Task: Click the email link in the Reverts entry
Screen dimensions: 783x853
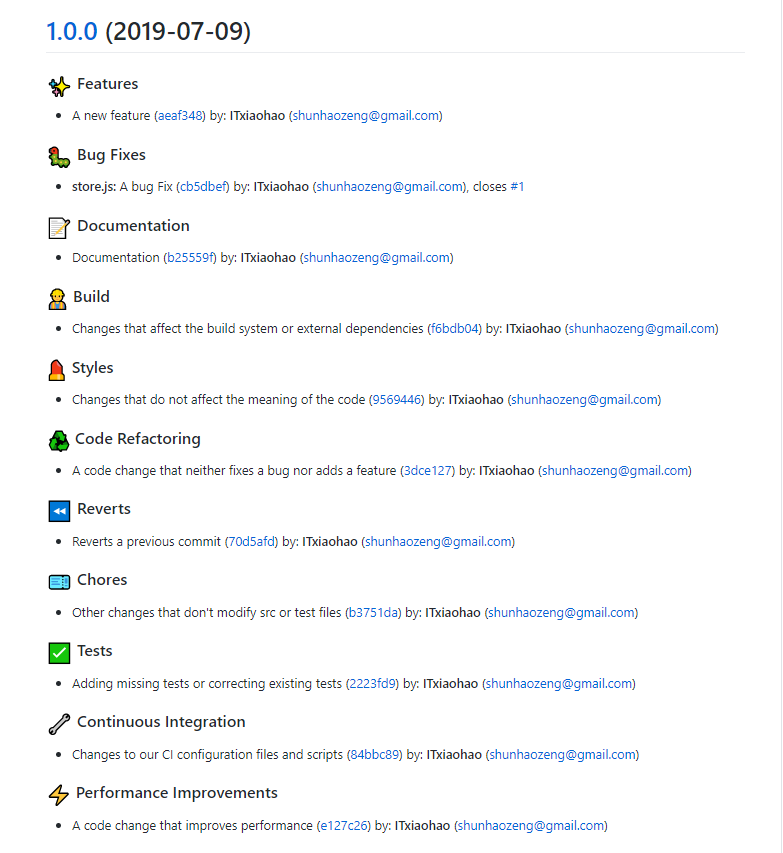Action: 438,542
